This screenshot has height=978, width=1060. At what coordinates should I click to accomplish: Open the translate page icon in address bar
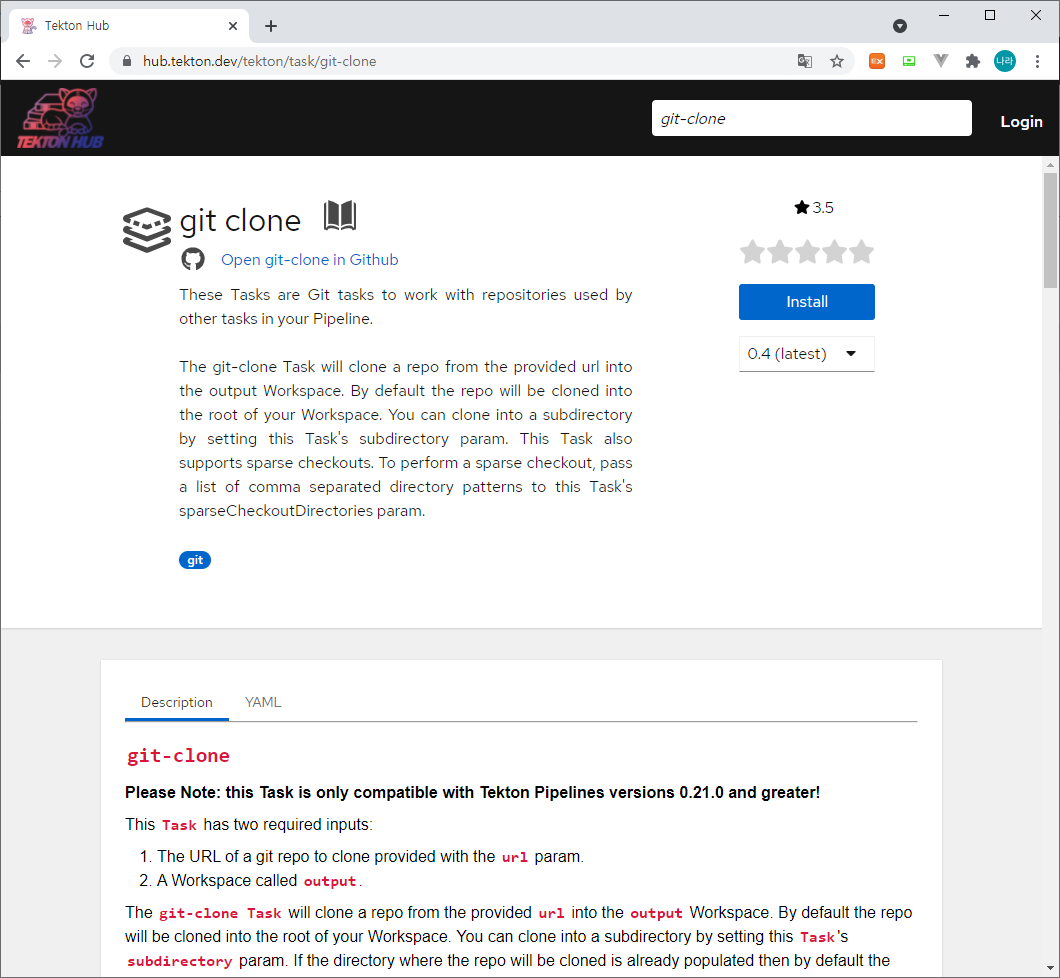pos(804,61)
